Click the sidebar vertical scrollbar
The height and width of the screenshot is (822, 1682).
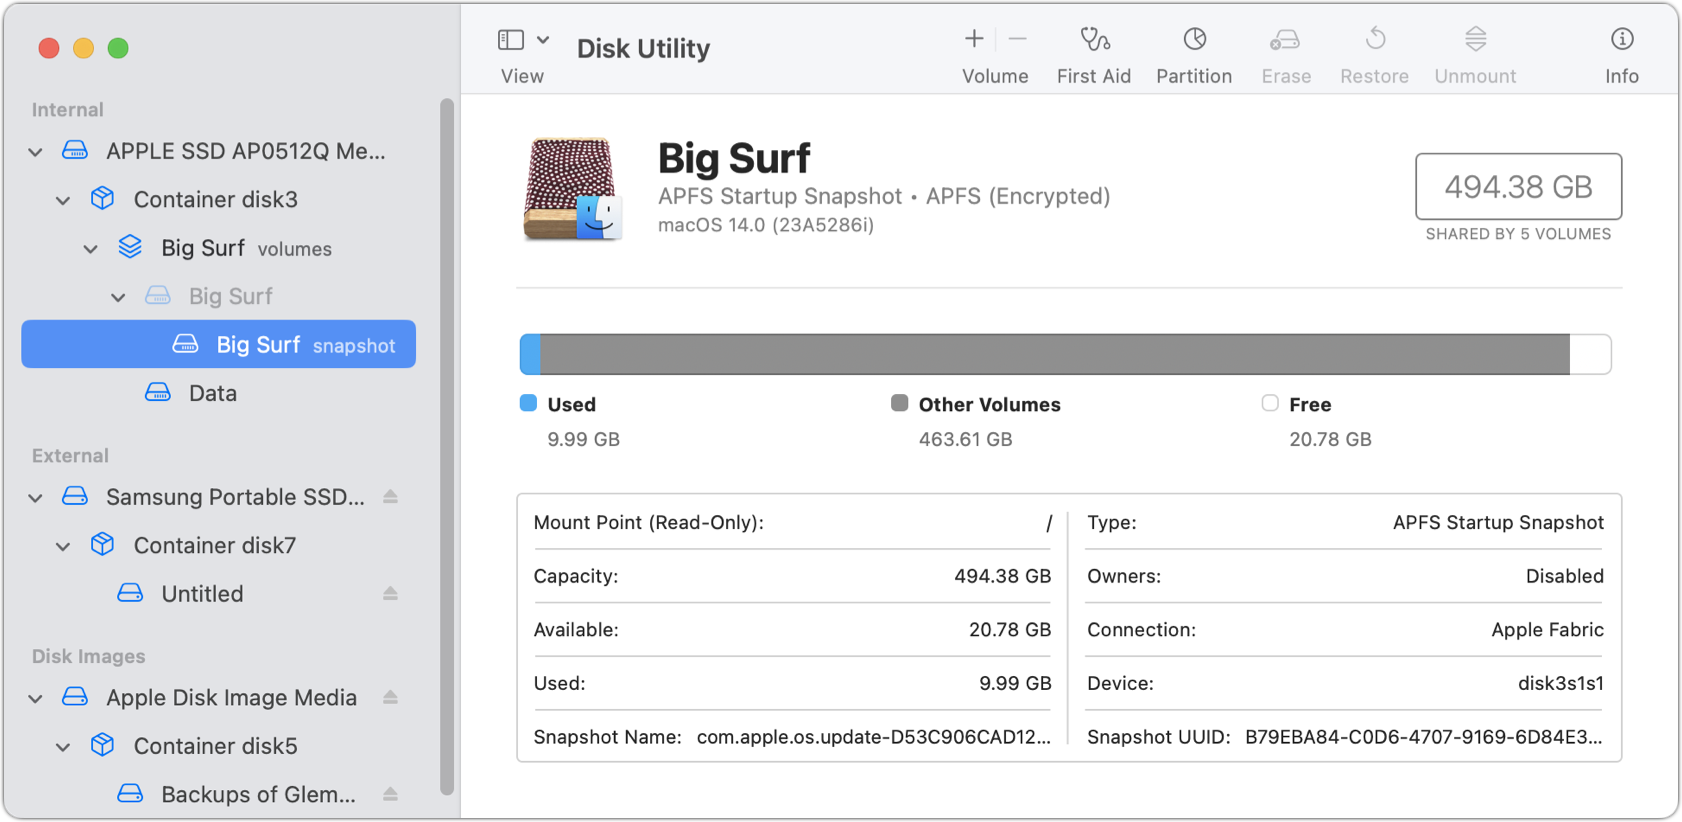point(447,445)
